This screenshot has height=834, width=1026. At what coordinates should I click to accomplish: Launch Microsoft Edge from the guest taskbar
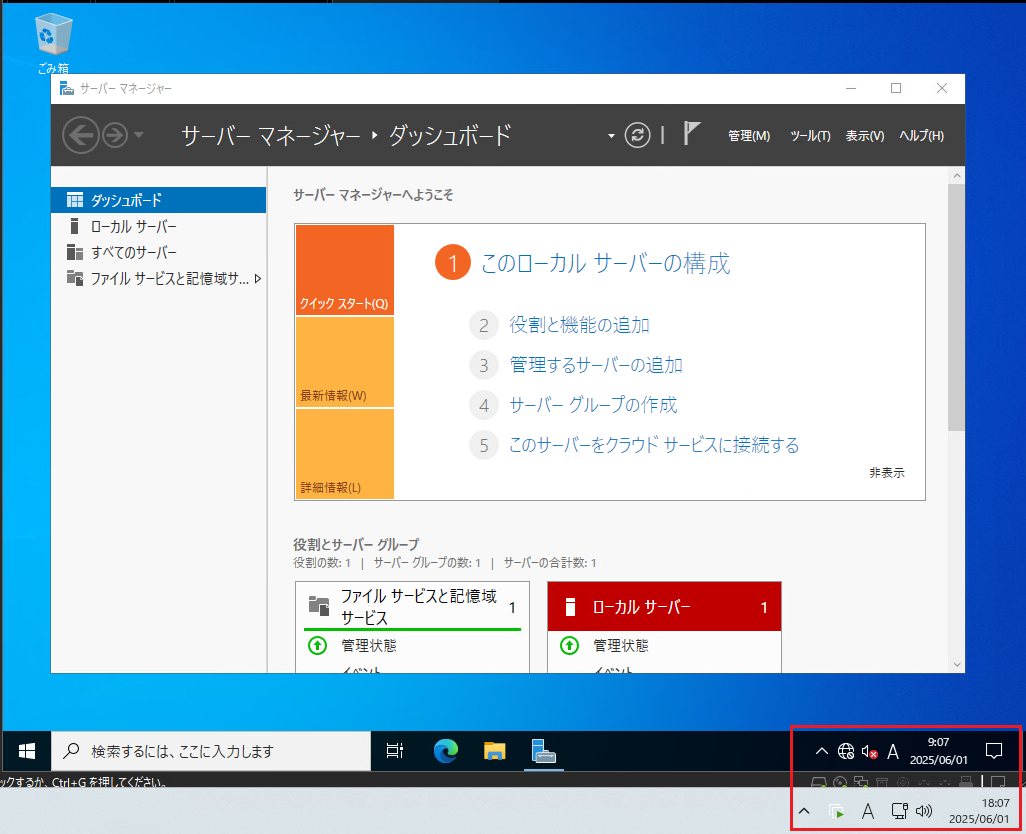point(446,751)
